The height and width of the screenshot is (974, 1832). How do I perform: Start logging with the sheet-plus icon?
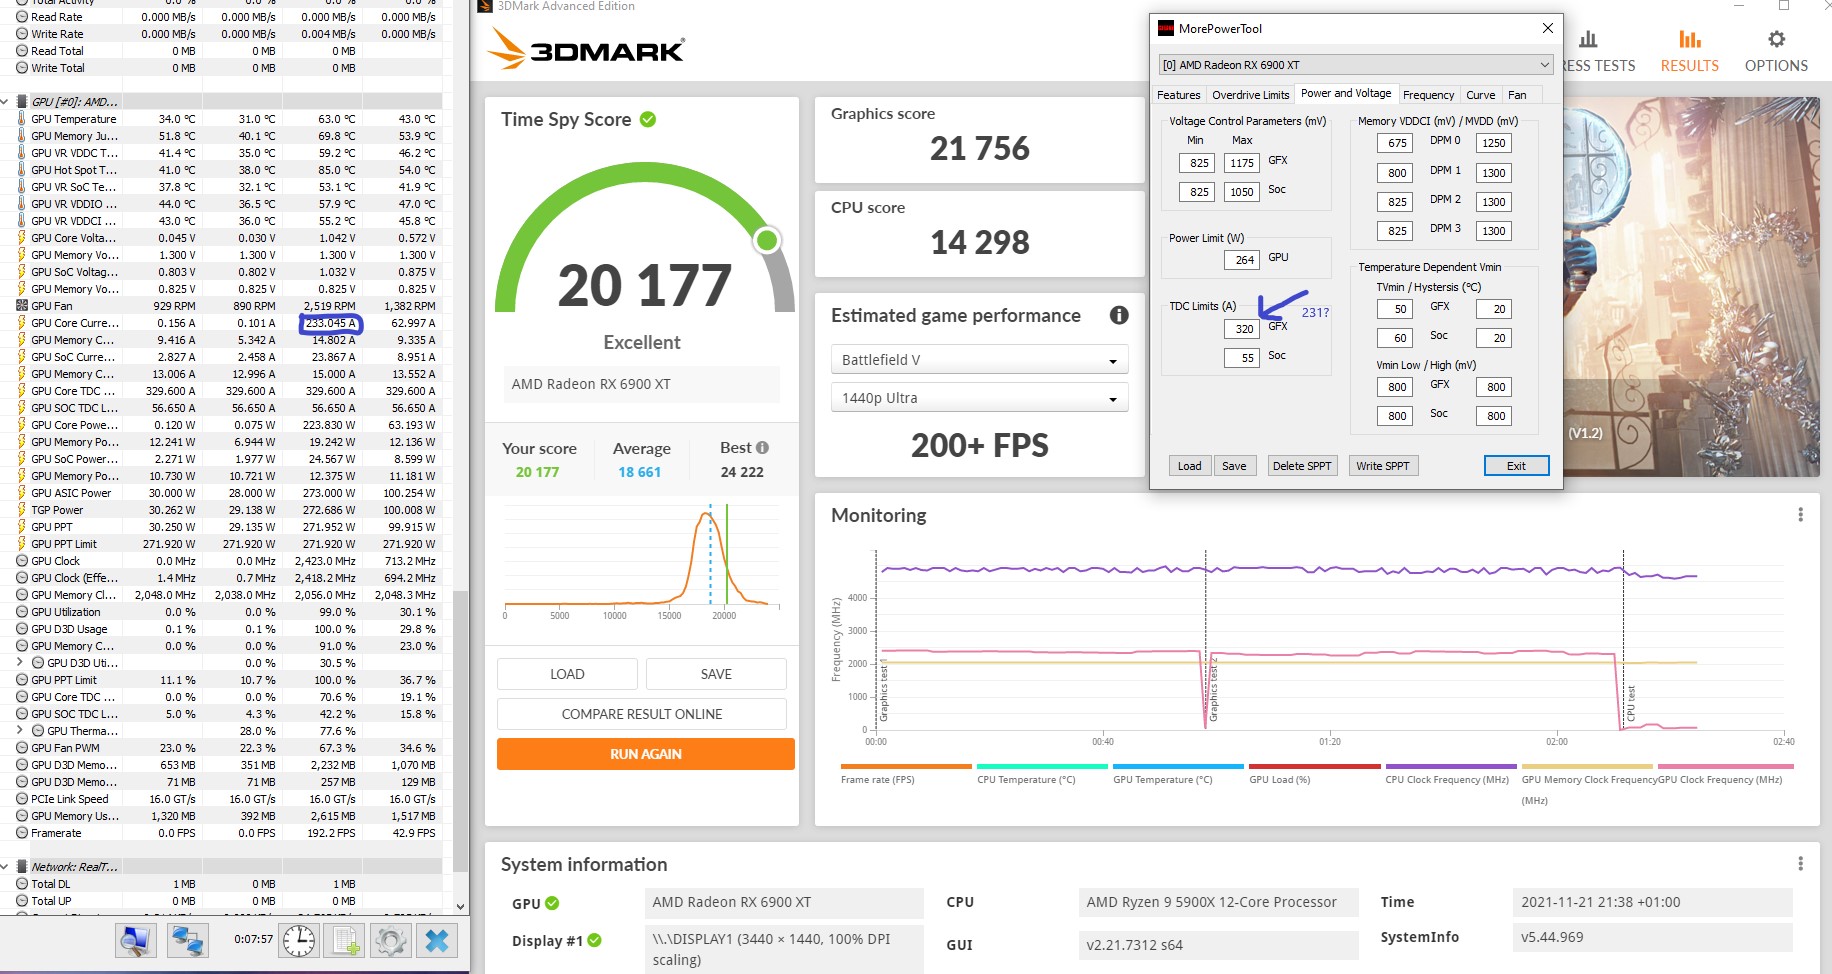point(346,940)
